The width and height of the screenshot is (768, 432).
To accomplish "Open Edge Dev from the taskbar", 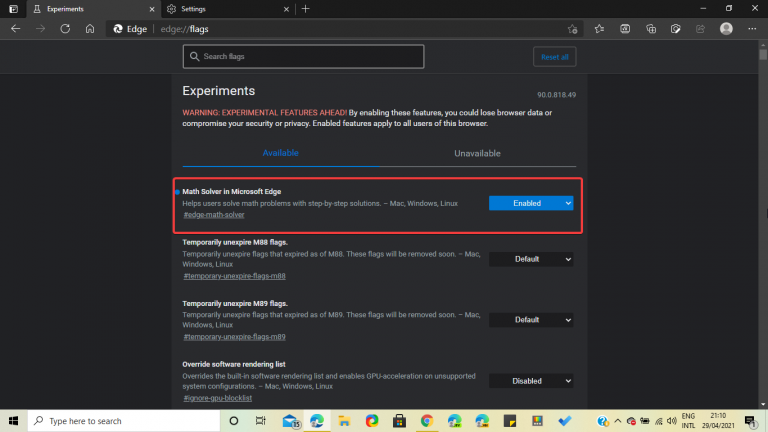I will tap(455, 421).
